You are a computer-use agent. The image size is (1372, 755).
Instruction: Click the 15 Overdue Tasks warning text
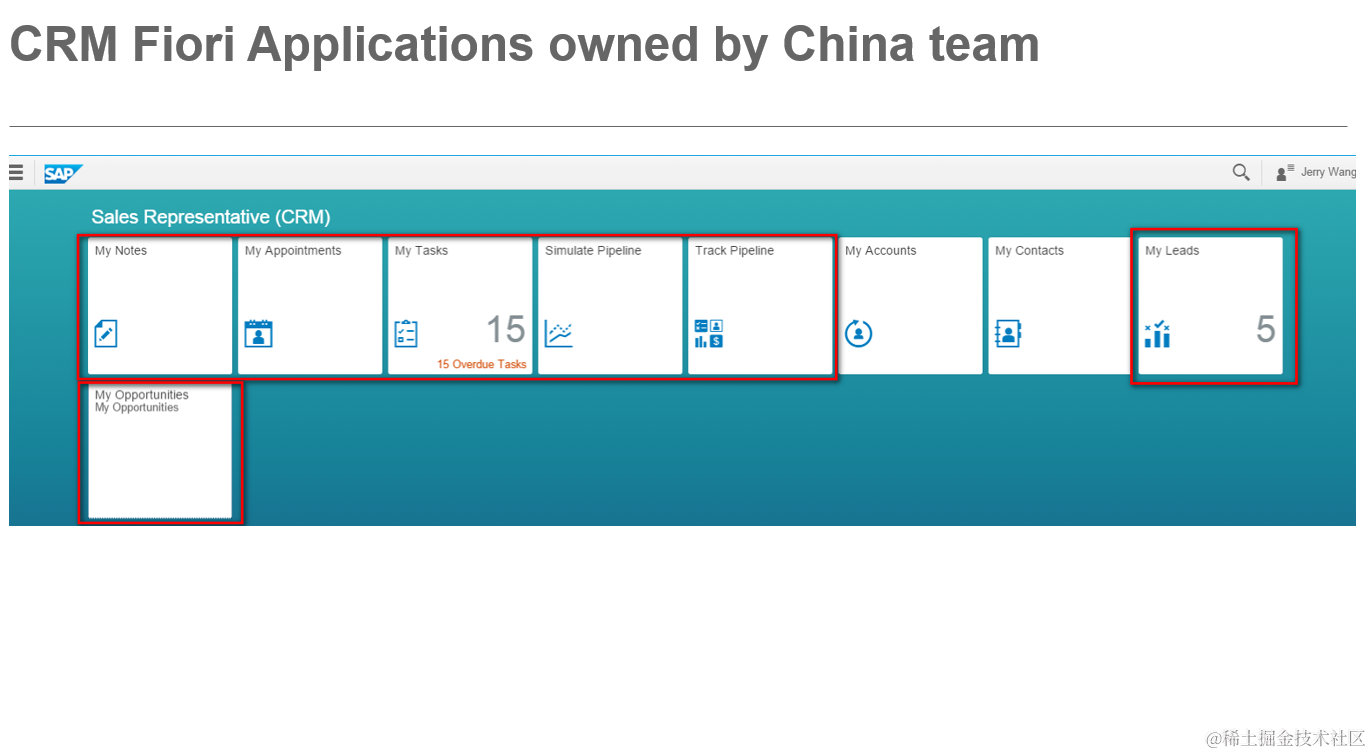481,364
